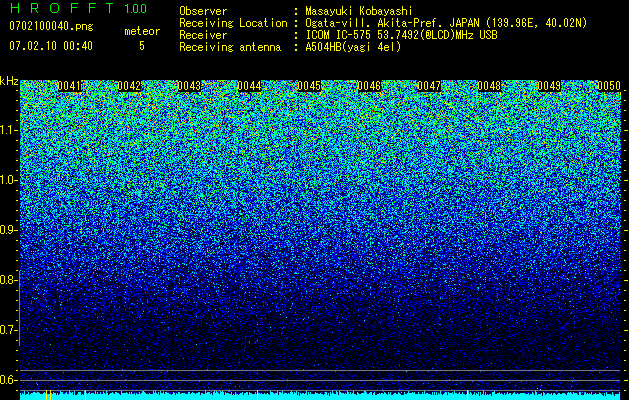Click the 1.1 frequency axis label
The image size is (629, 400).
tap(7, 130)
